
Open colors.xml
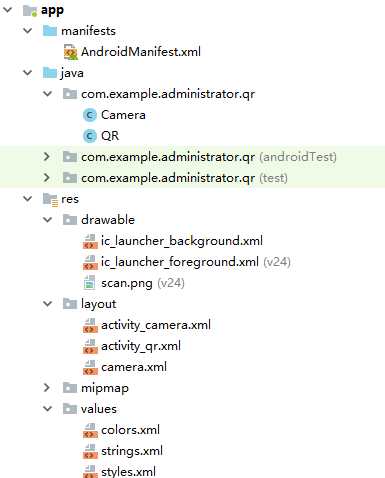(130, 430)
